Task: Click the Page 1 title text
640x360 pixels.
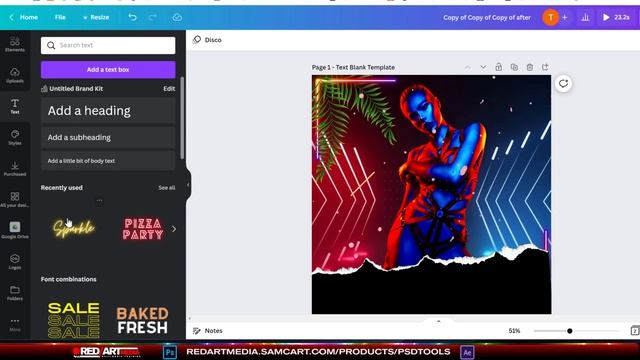Action: coord(353,67)
